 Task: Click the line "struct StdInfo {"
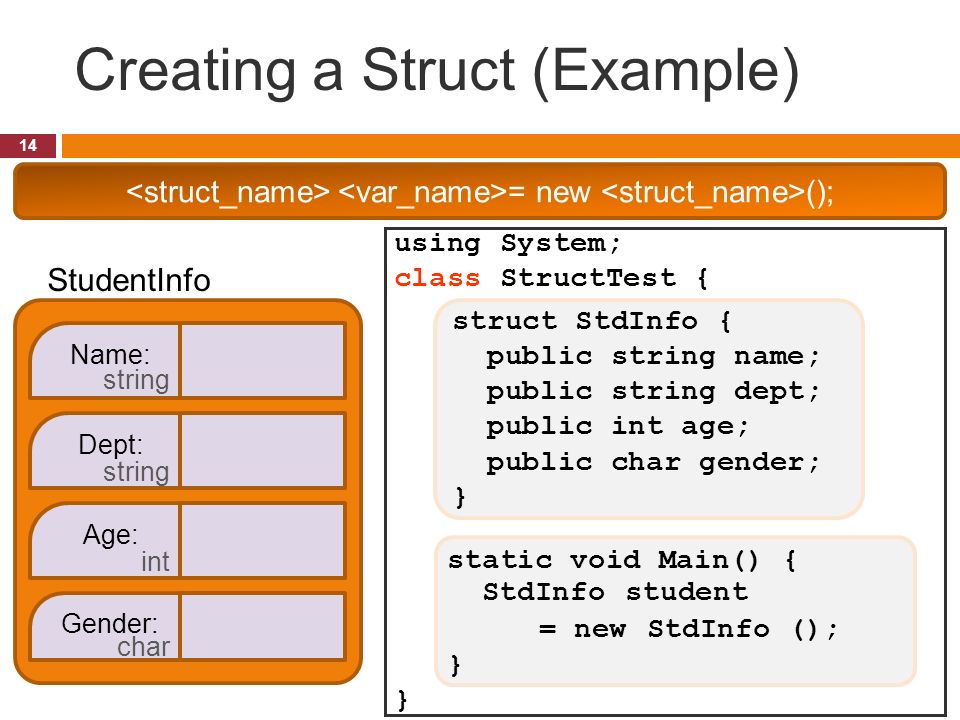(591, 321)
